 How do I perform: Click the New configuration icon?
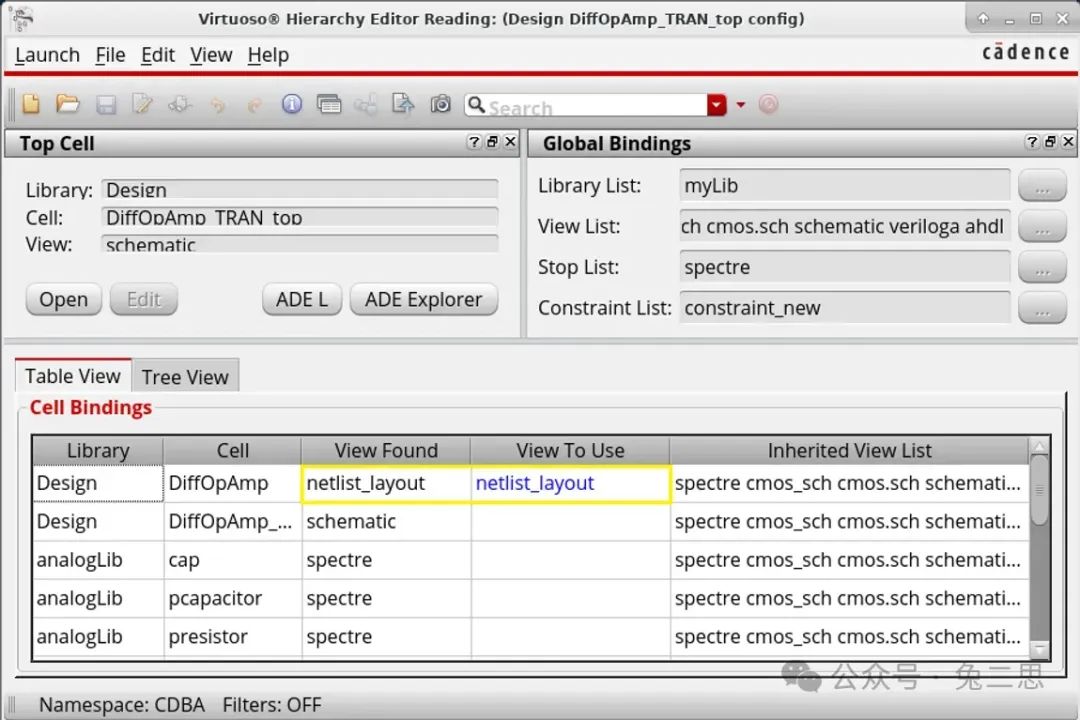pyautogui.click(x=31, y=104)
